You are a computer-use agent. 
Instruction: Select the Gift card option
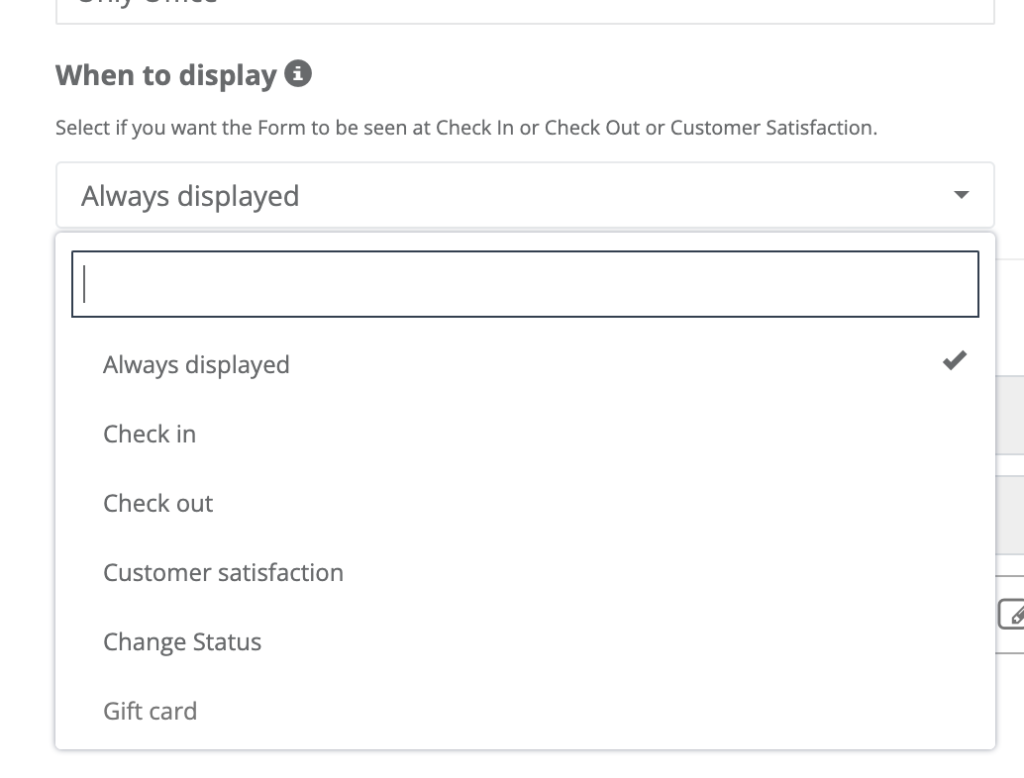525,711
